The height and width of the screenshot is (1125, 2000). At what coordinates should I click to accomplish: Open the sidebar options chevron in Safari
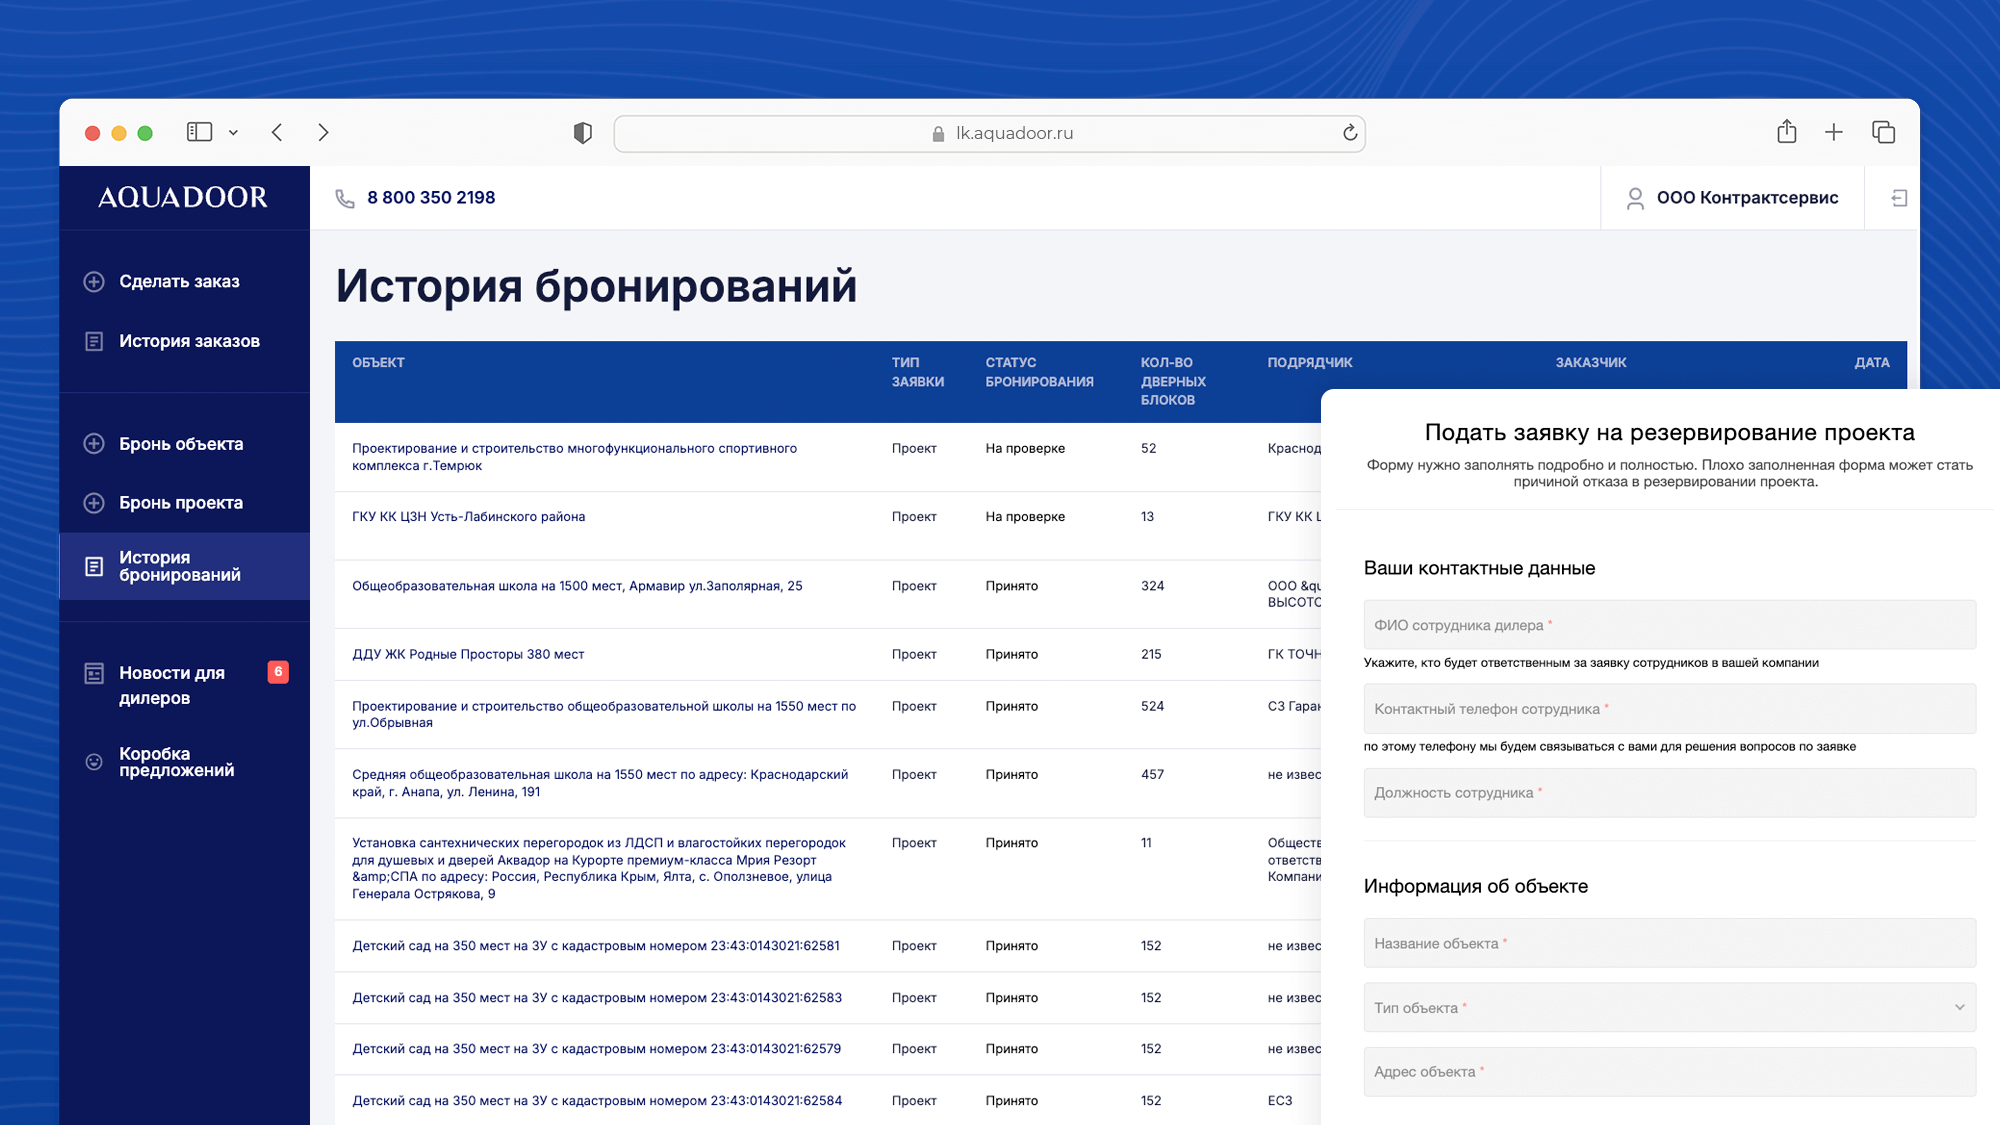coord(234,132)
